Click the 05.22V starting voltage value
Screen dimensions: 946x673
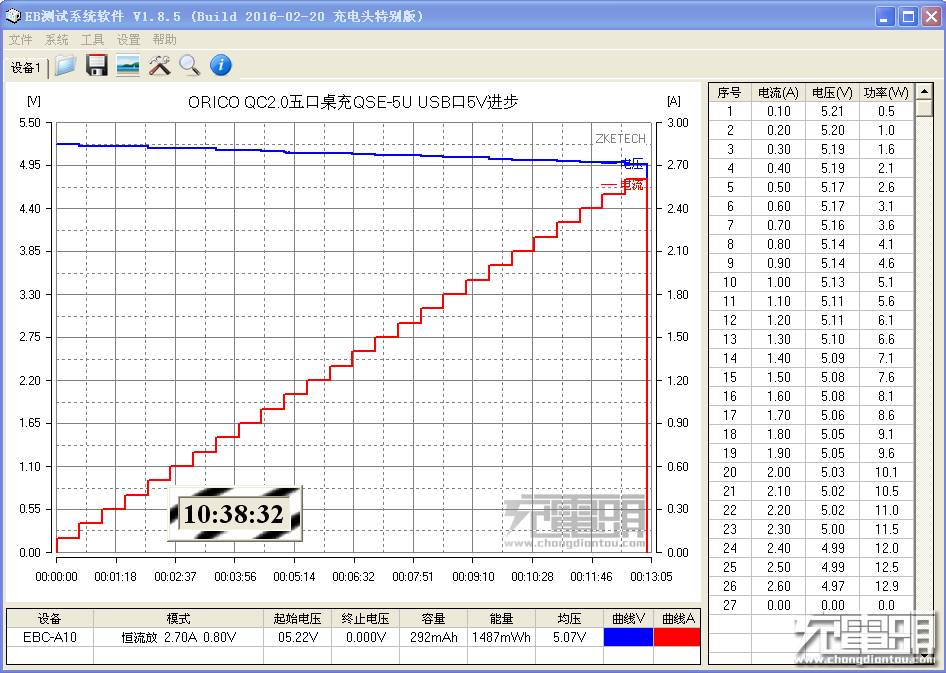pyautogui.click(x=297, y=637)
